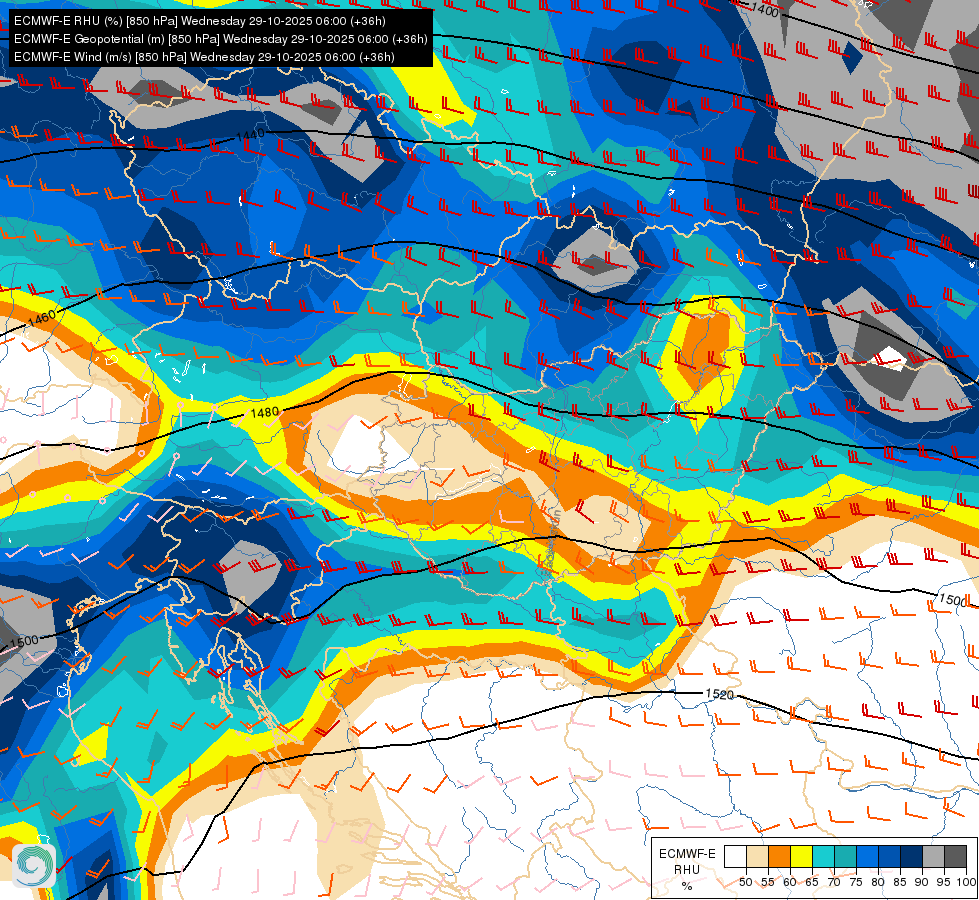The height and width of the screenshot is (900, 979).
Task: Click the legend label '50'
Action: (745, 882)
